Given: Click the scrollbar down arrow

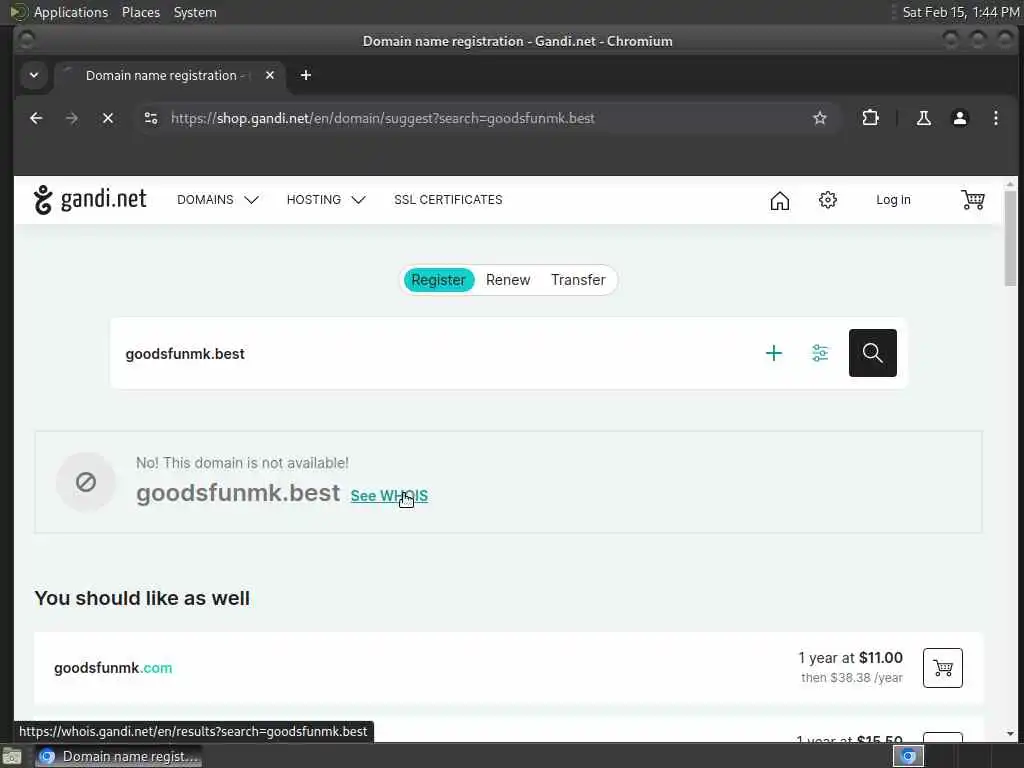Looking at the screenshot, I should coord(1010,734).
